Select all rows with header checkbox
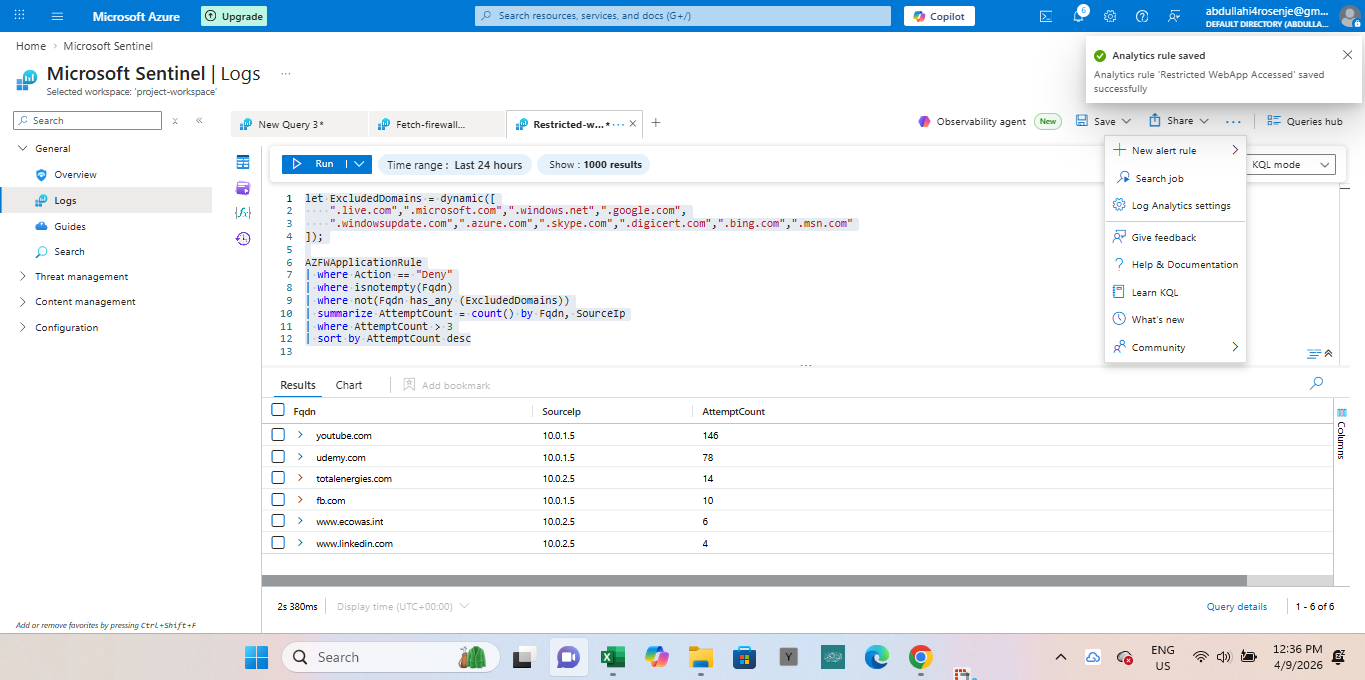 tap(278, 410)
